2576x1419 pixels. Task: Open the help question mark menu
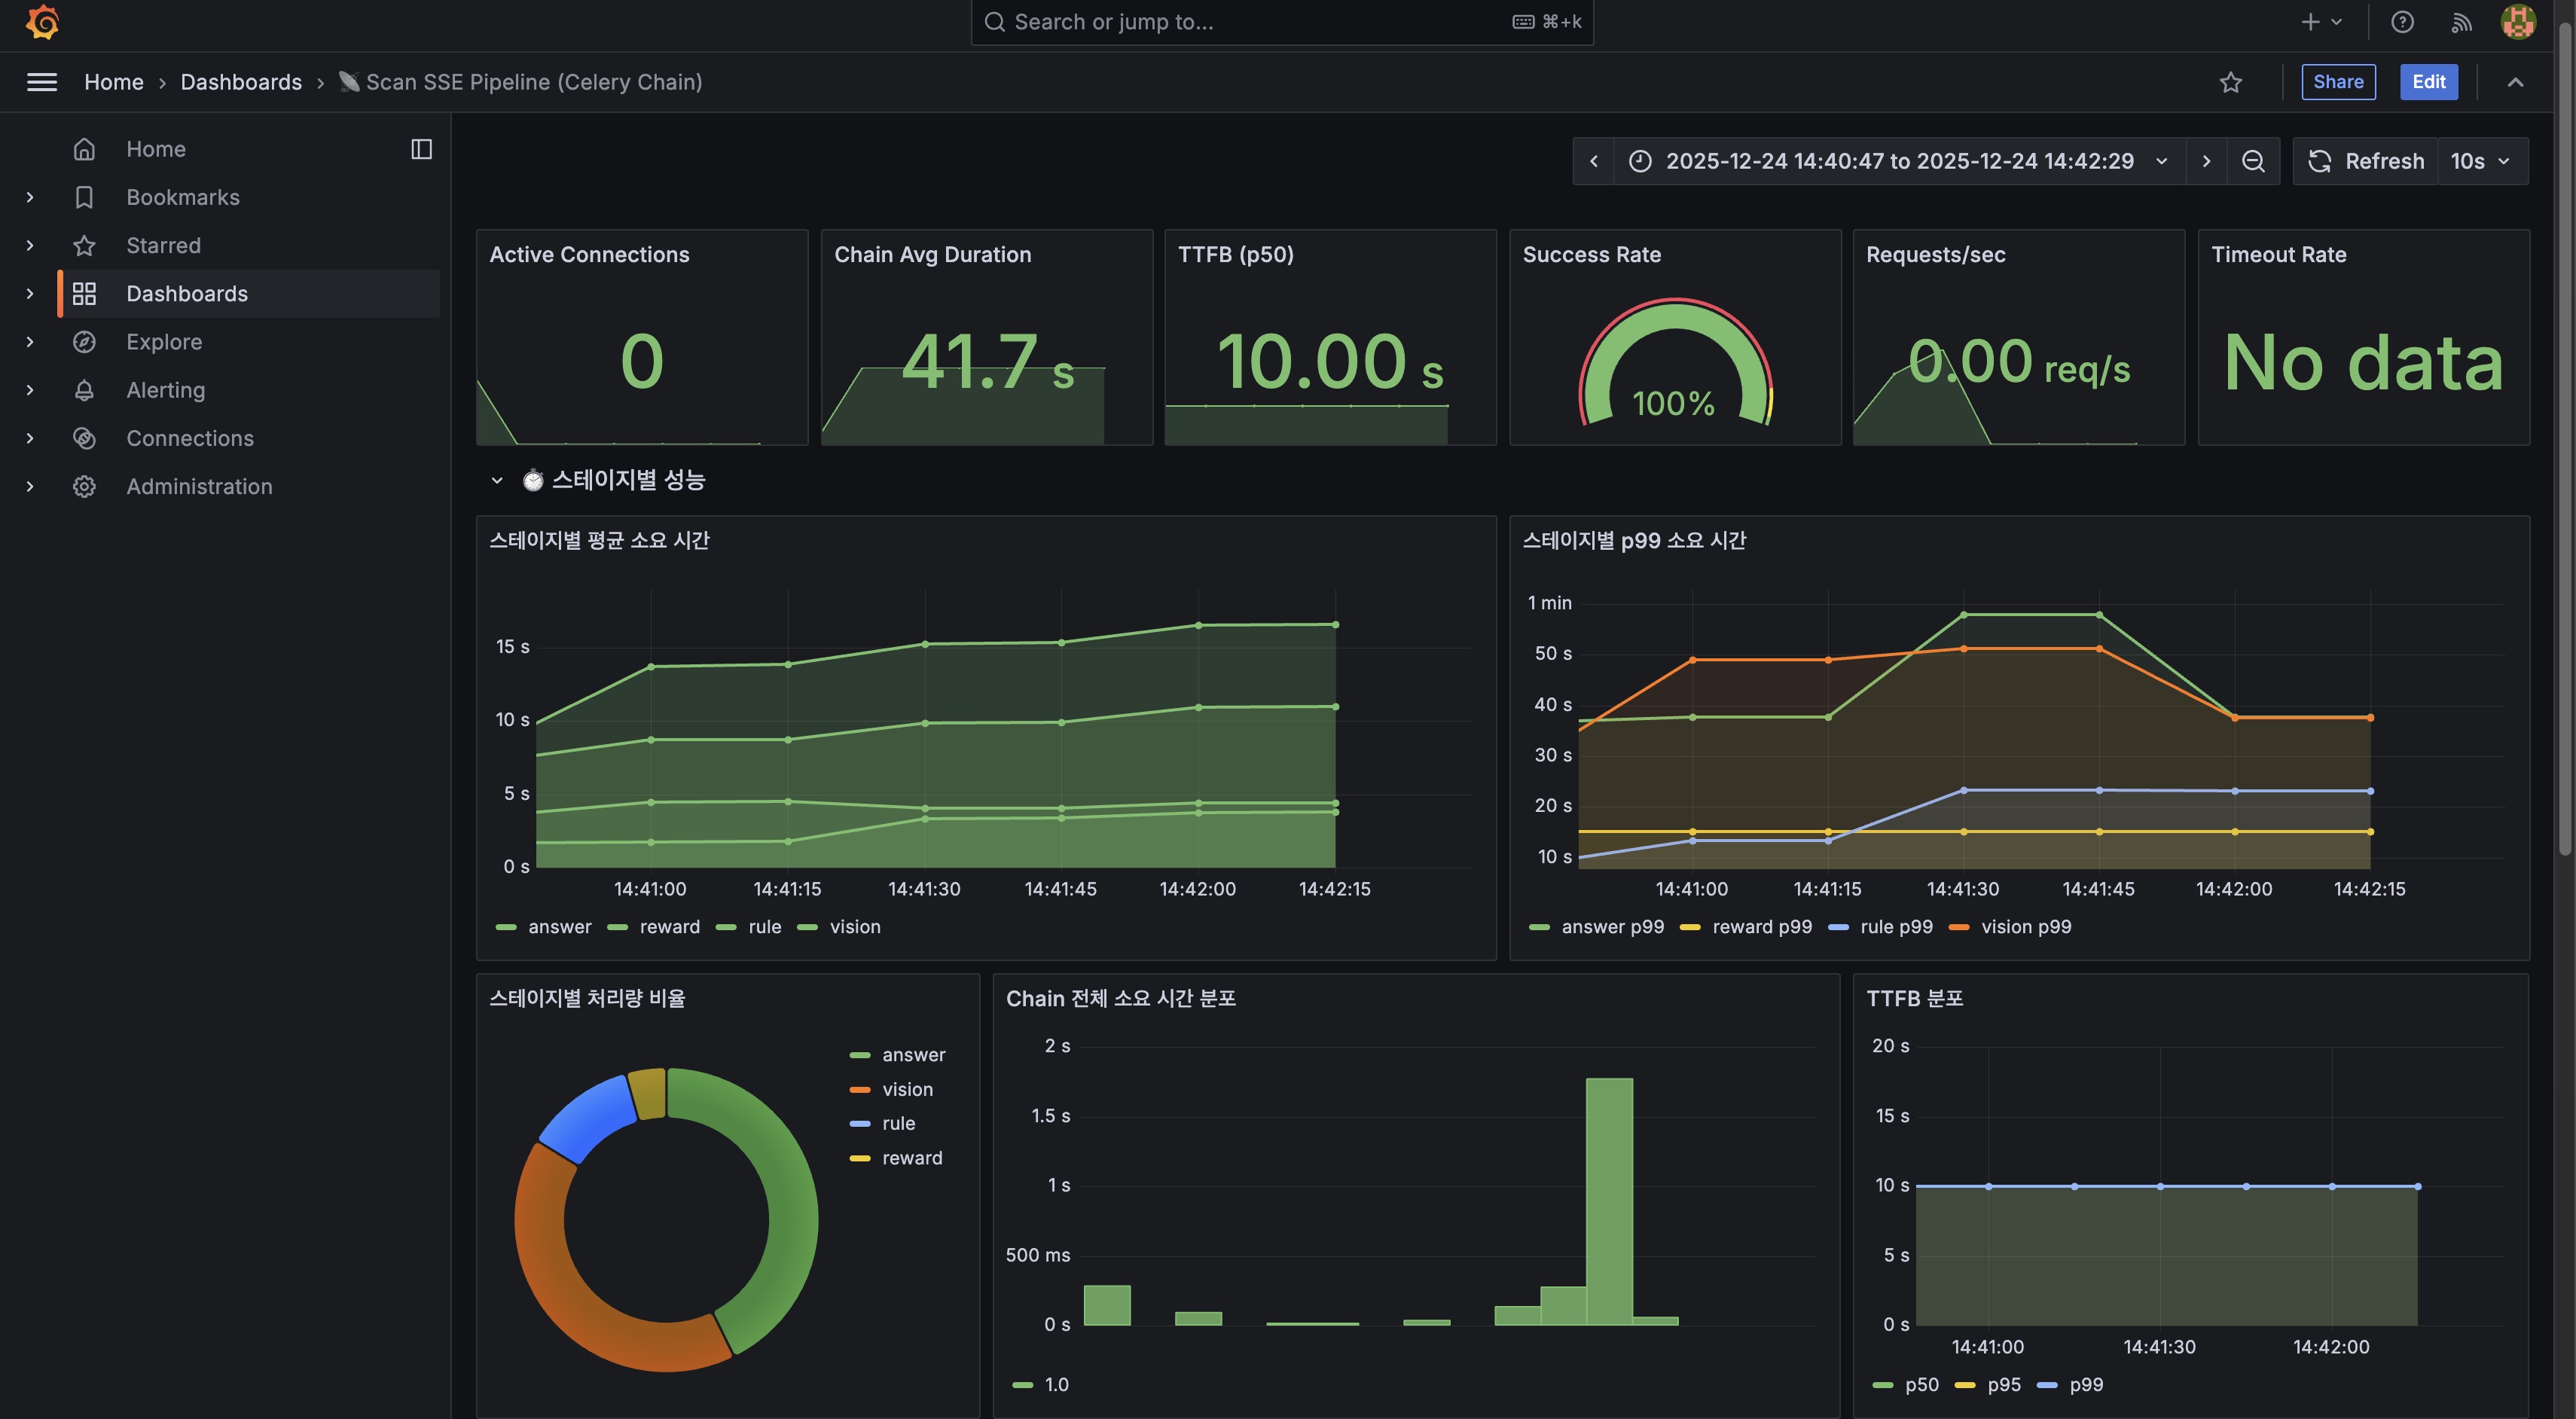click(2402, 22)
